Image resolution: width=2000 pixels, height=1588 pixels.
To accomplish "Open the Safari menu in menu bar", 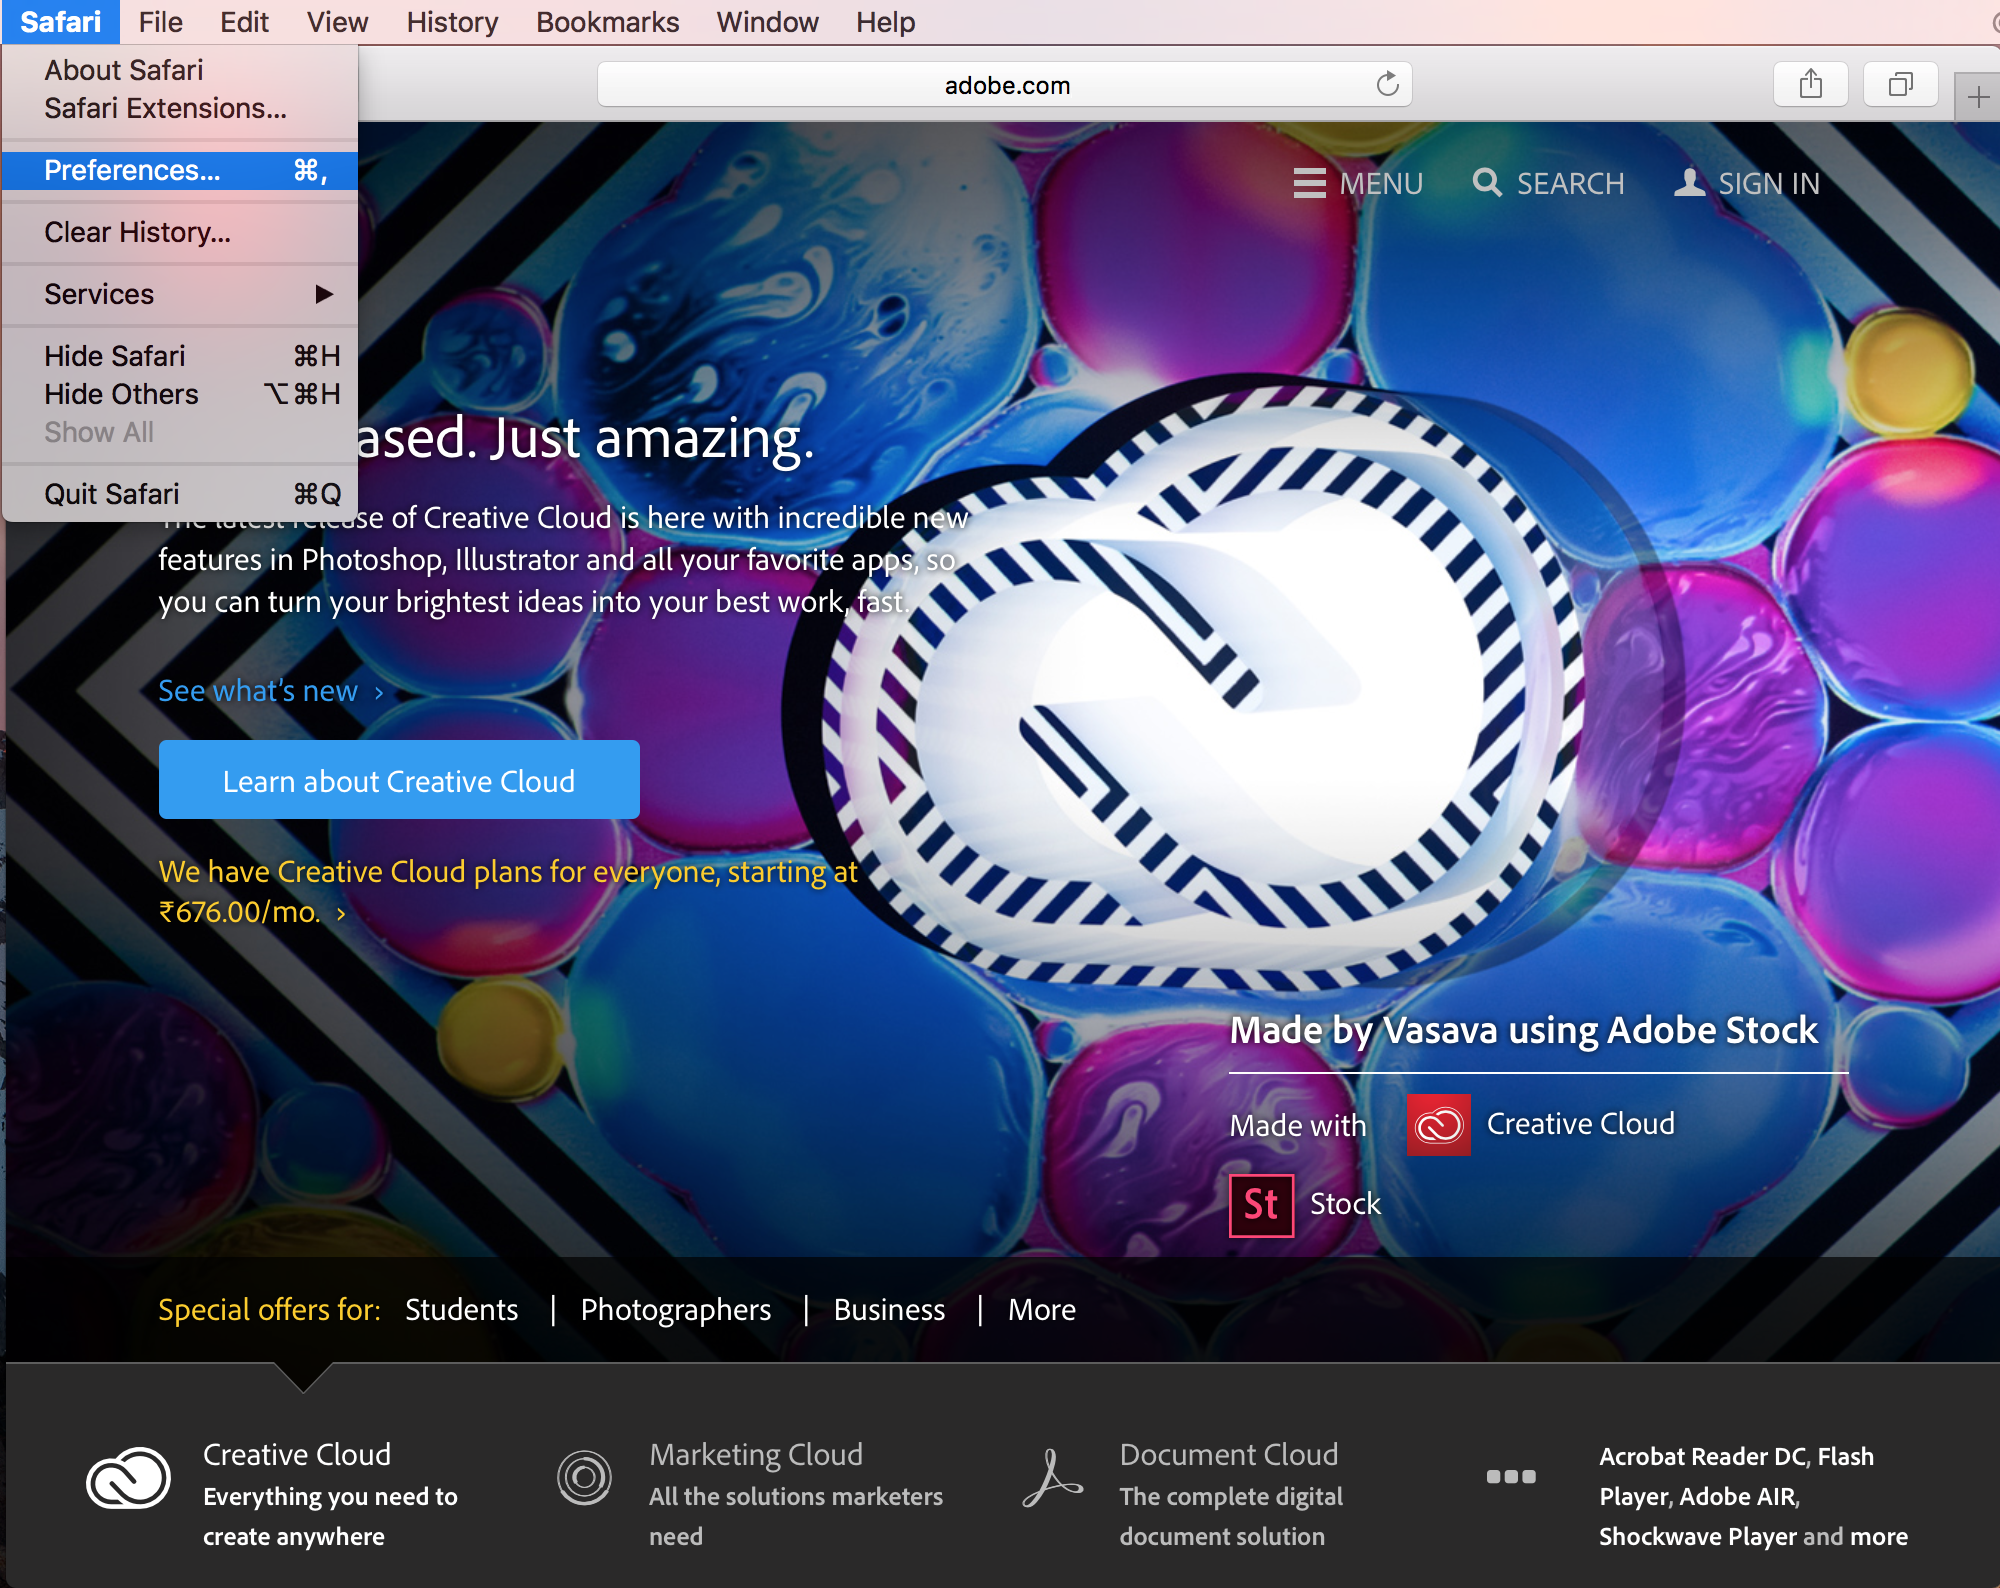I will pyautogui.click(x=61, y=22).
